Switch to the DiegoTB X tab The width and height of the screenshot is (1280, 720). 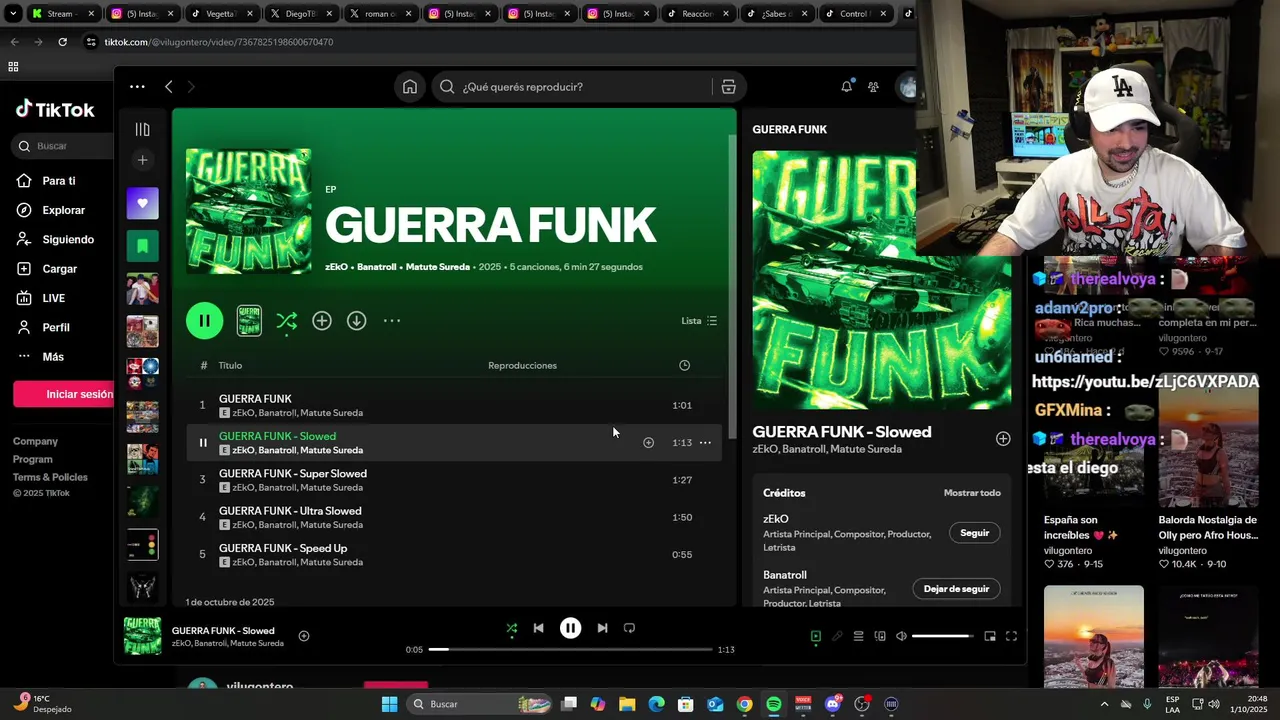[299, 14]
